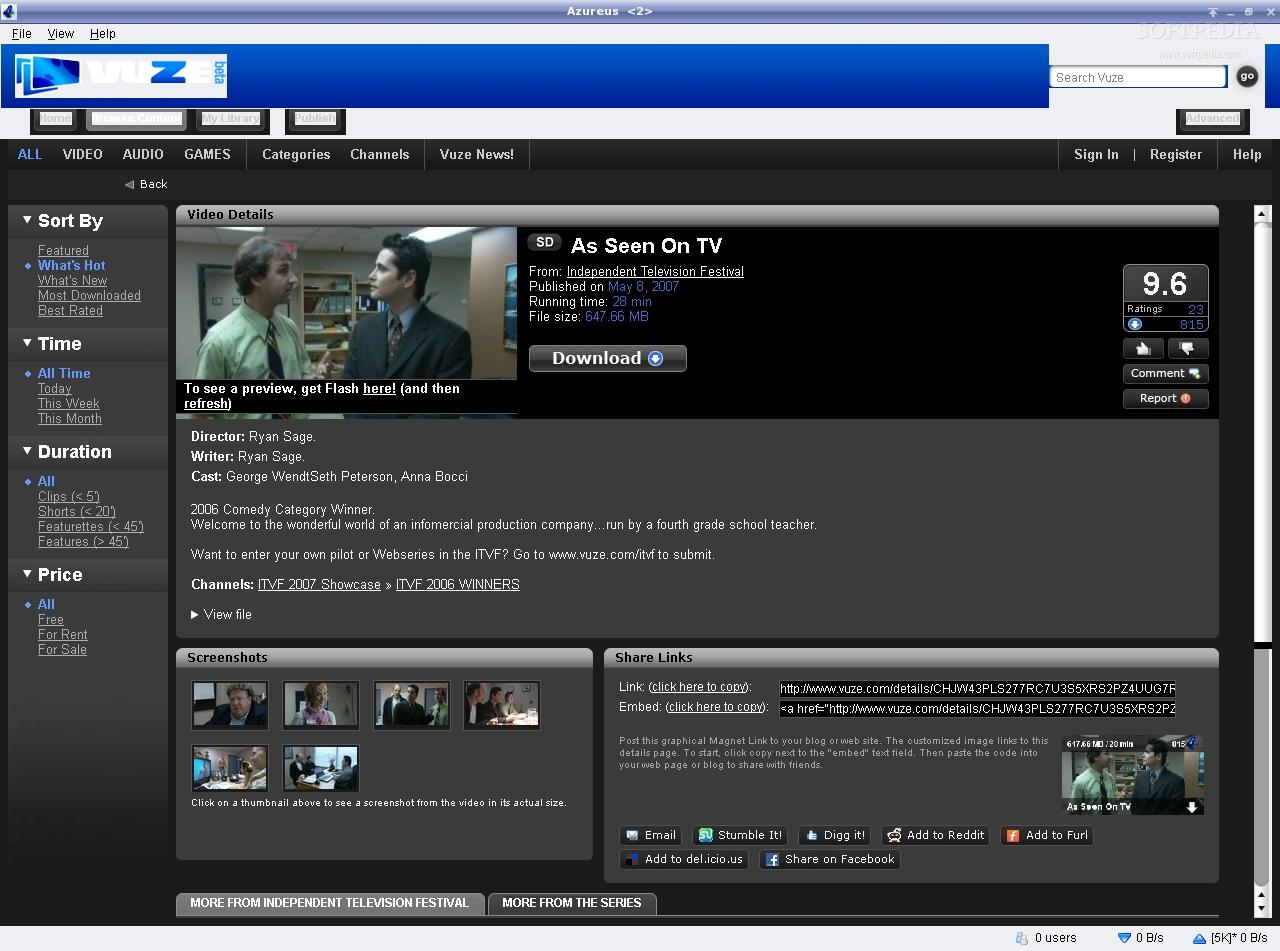This screenshot has height=951, width=1280.
Task: Open the View menu
Action: tap(60, 33)
